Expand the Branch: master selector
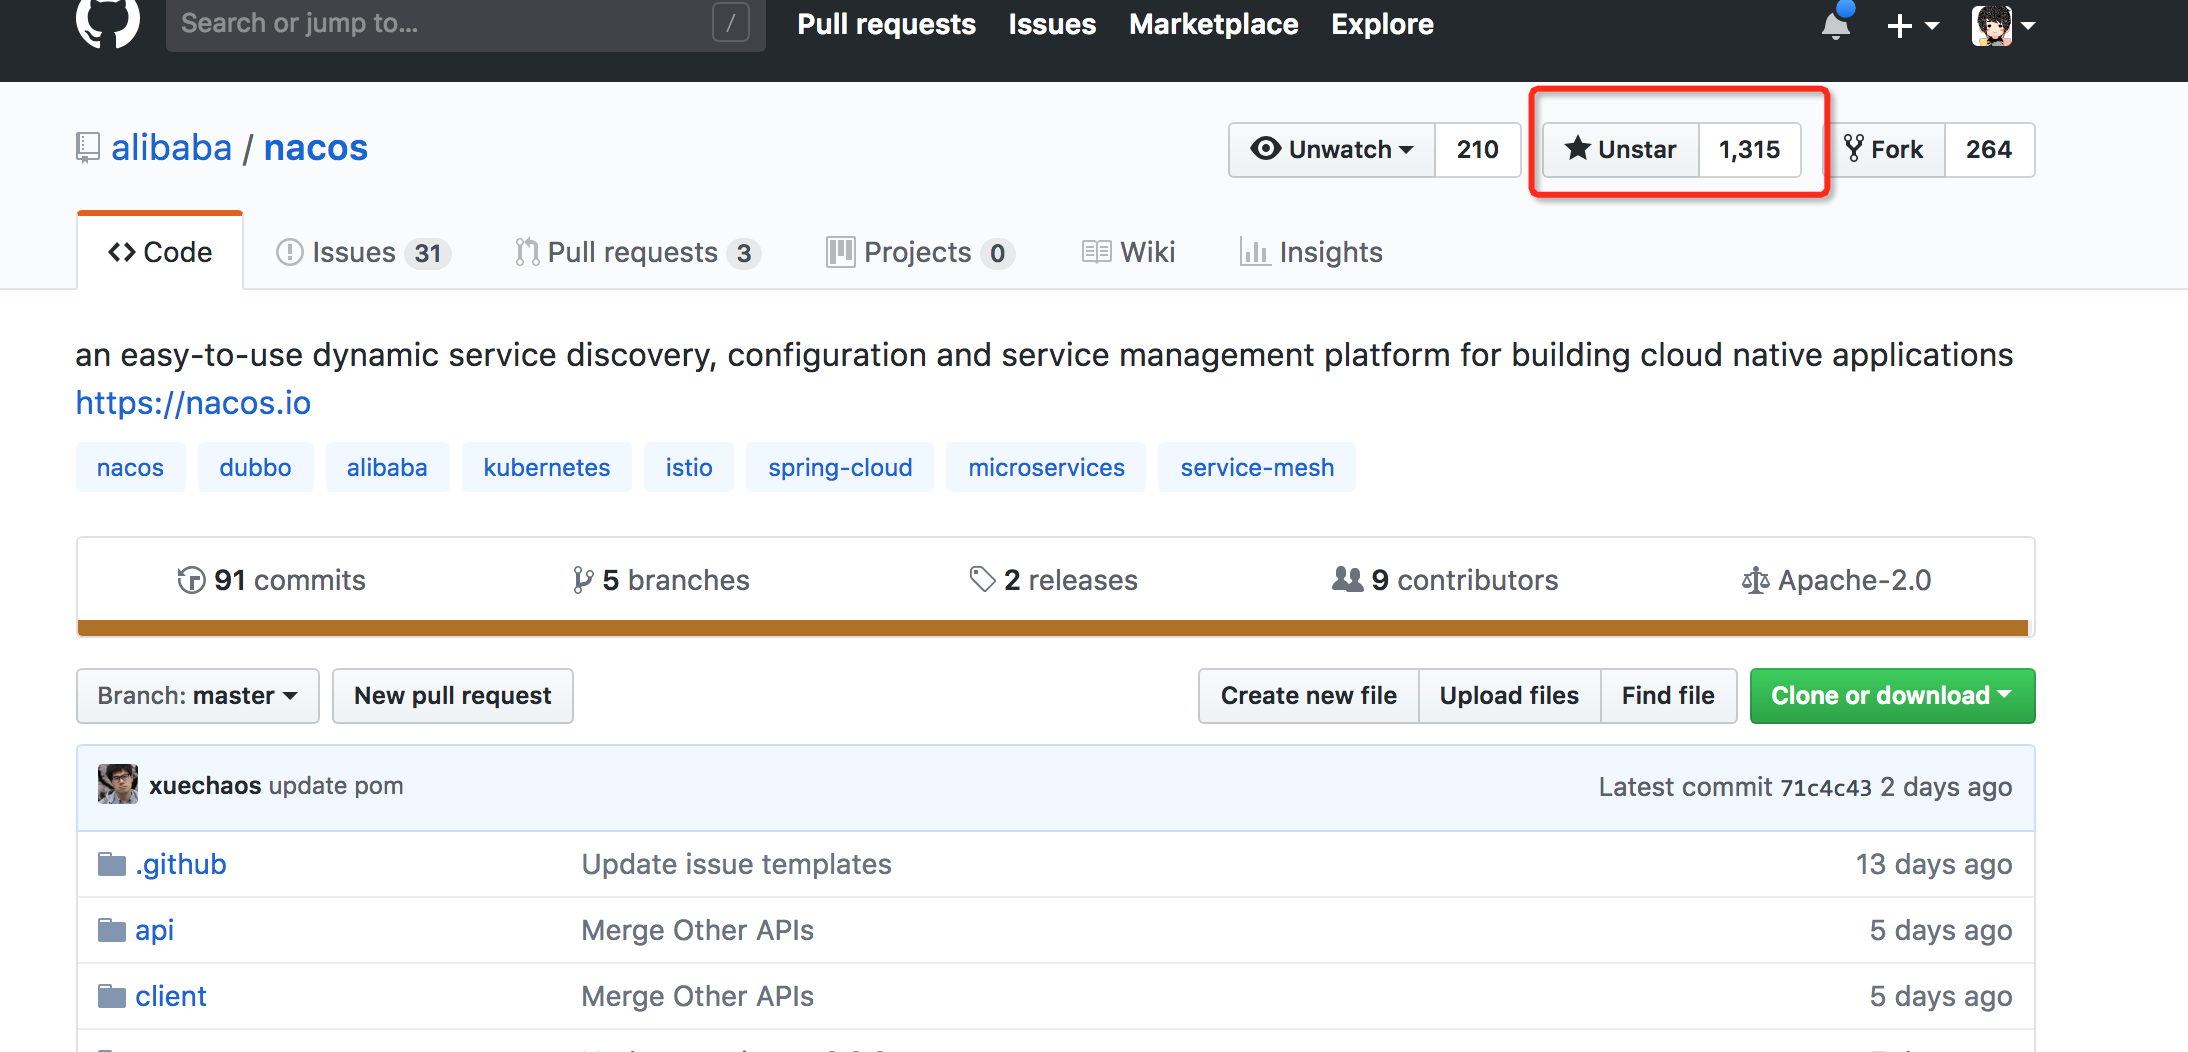Viewport: 2188px width, 1052px height. click(x=198, y=696)
